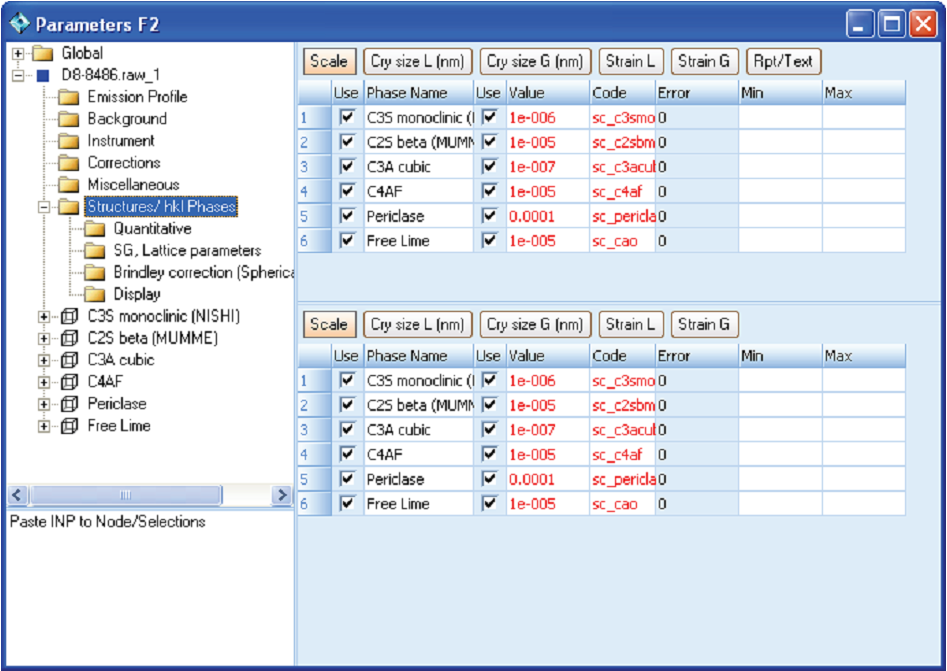Click the Background folder icon
The height and width of the screenshot is (671, 947).
tap(69, 119)
